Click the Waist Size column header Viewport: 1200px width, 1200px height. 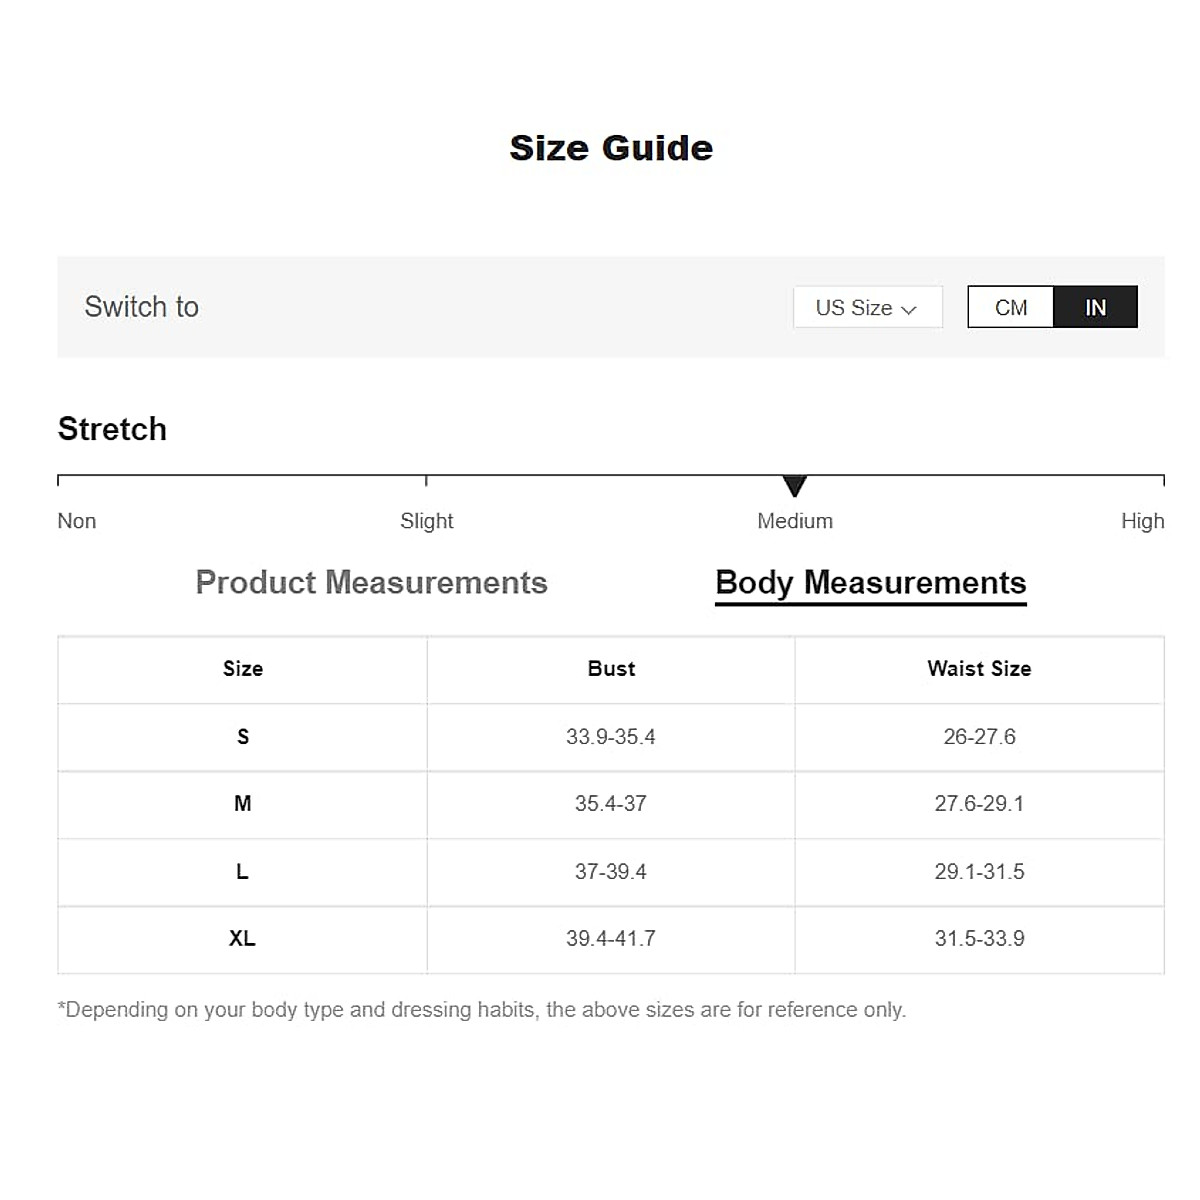coord(979,669)
